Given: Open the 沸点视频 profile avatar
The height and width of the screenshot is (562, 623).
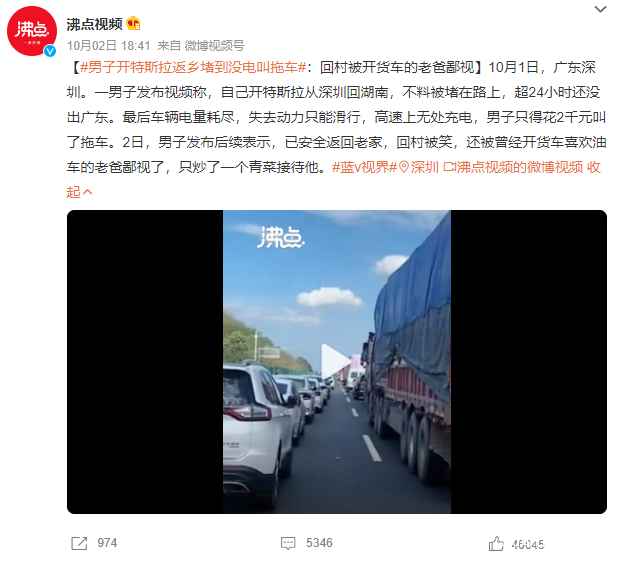Looking at the screenshot, I should 32,31.
